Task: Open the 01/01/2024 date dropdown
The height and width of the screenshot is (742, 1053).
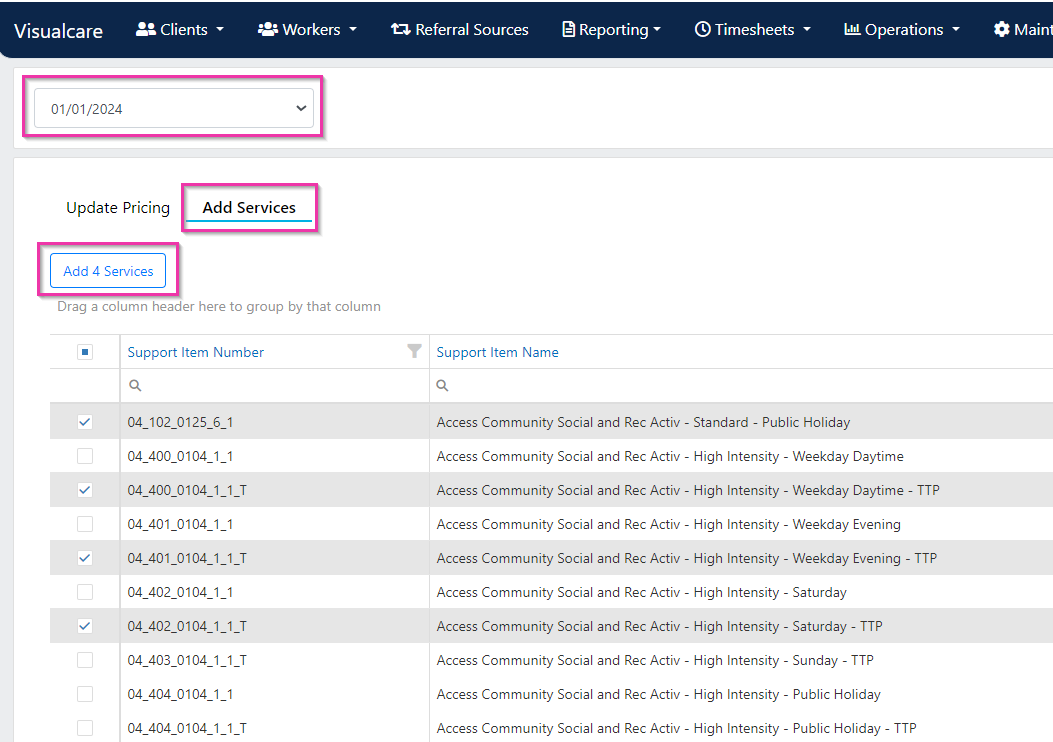Action: (x=174, y=108)
